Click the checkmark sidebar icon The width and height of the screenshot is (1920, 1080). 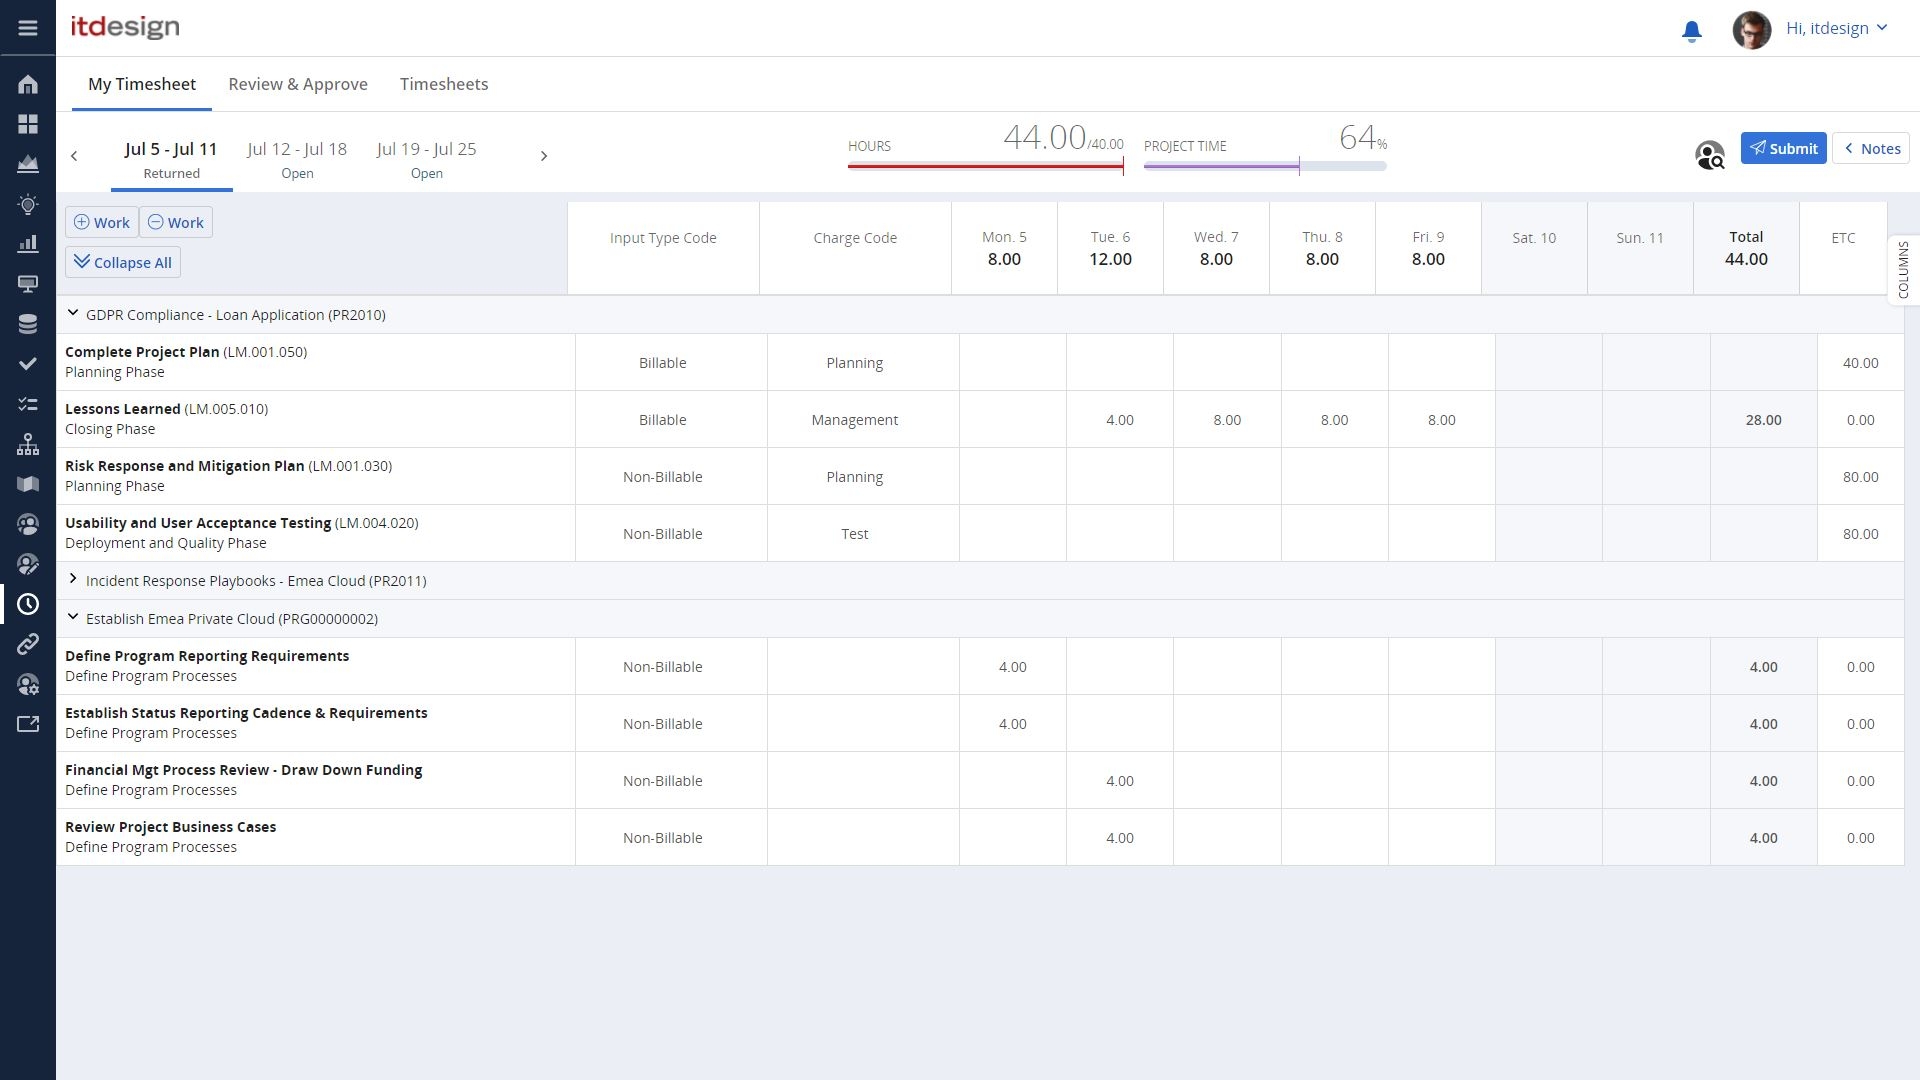[x=28, y=364]
